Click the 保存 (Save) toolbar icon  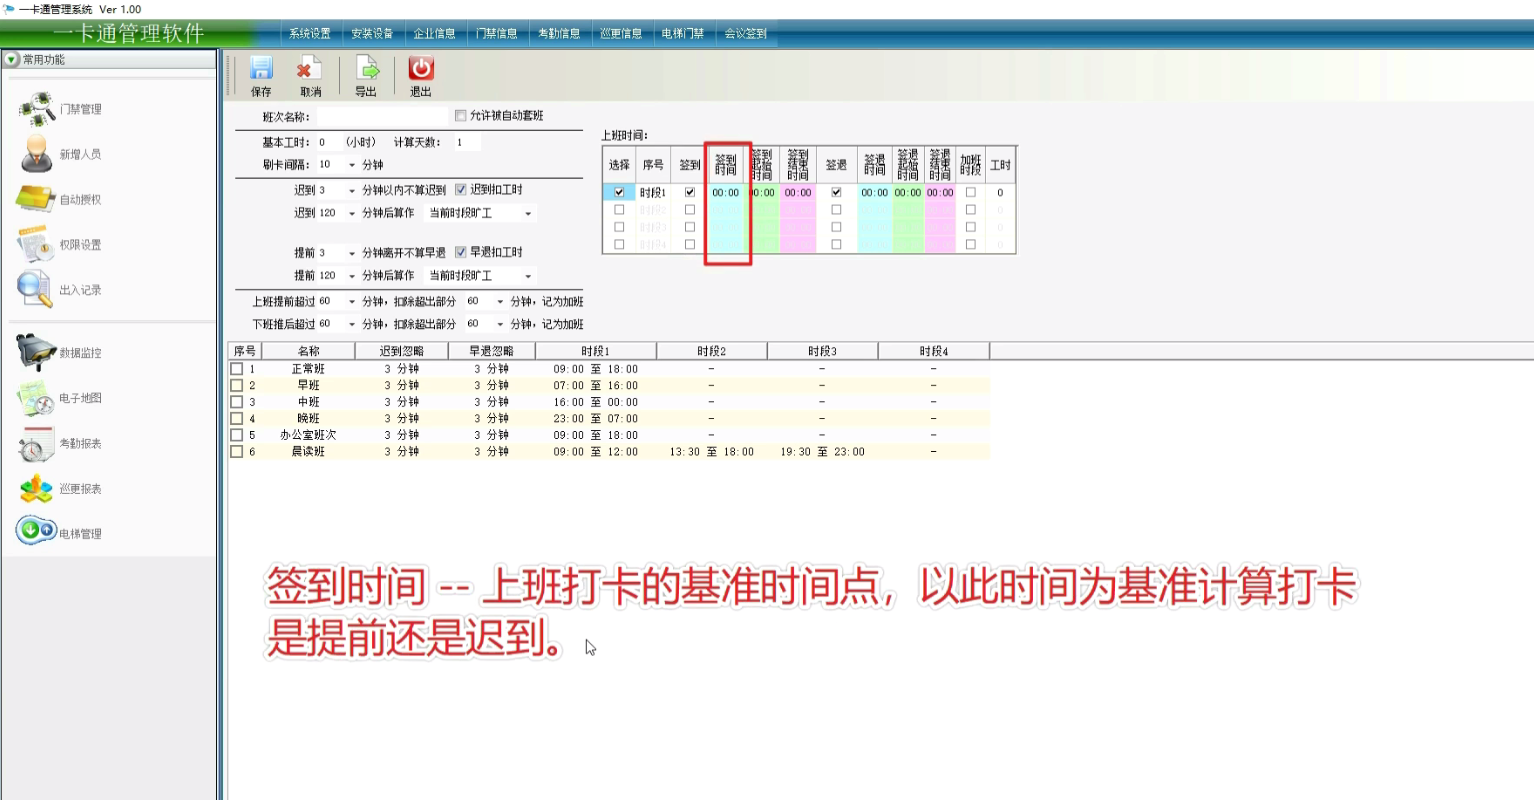tap(261, 69)
